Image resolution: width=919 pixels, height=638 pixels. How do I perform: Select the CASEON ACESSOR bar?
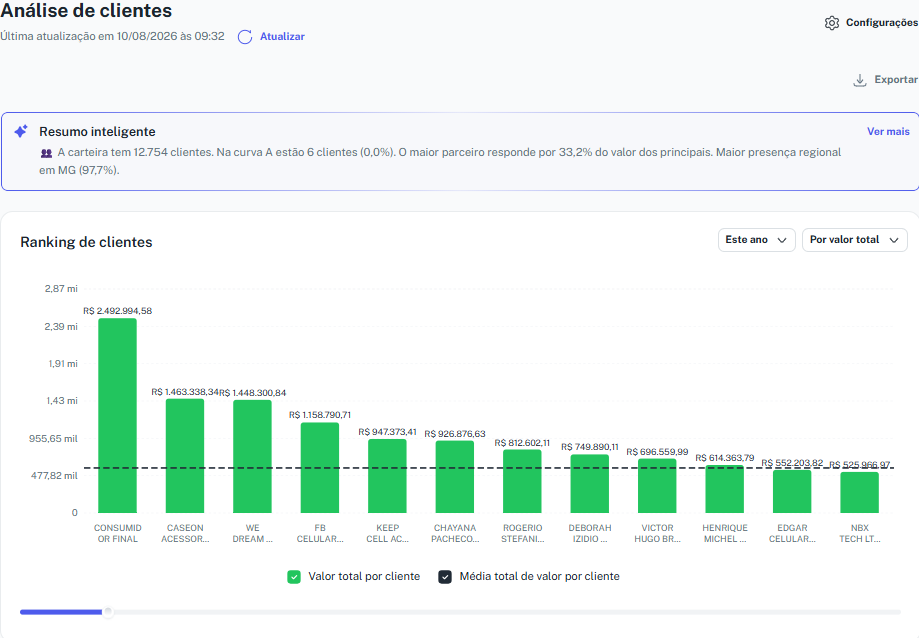click(x=185, y=456)
